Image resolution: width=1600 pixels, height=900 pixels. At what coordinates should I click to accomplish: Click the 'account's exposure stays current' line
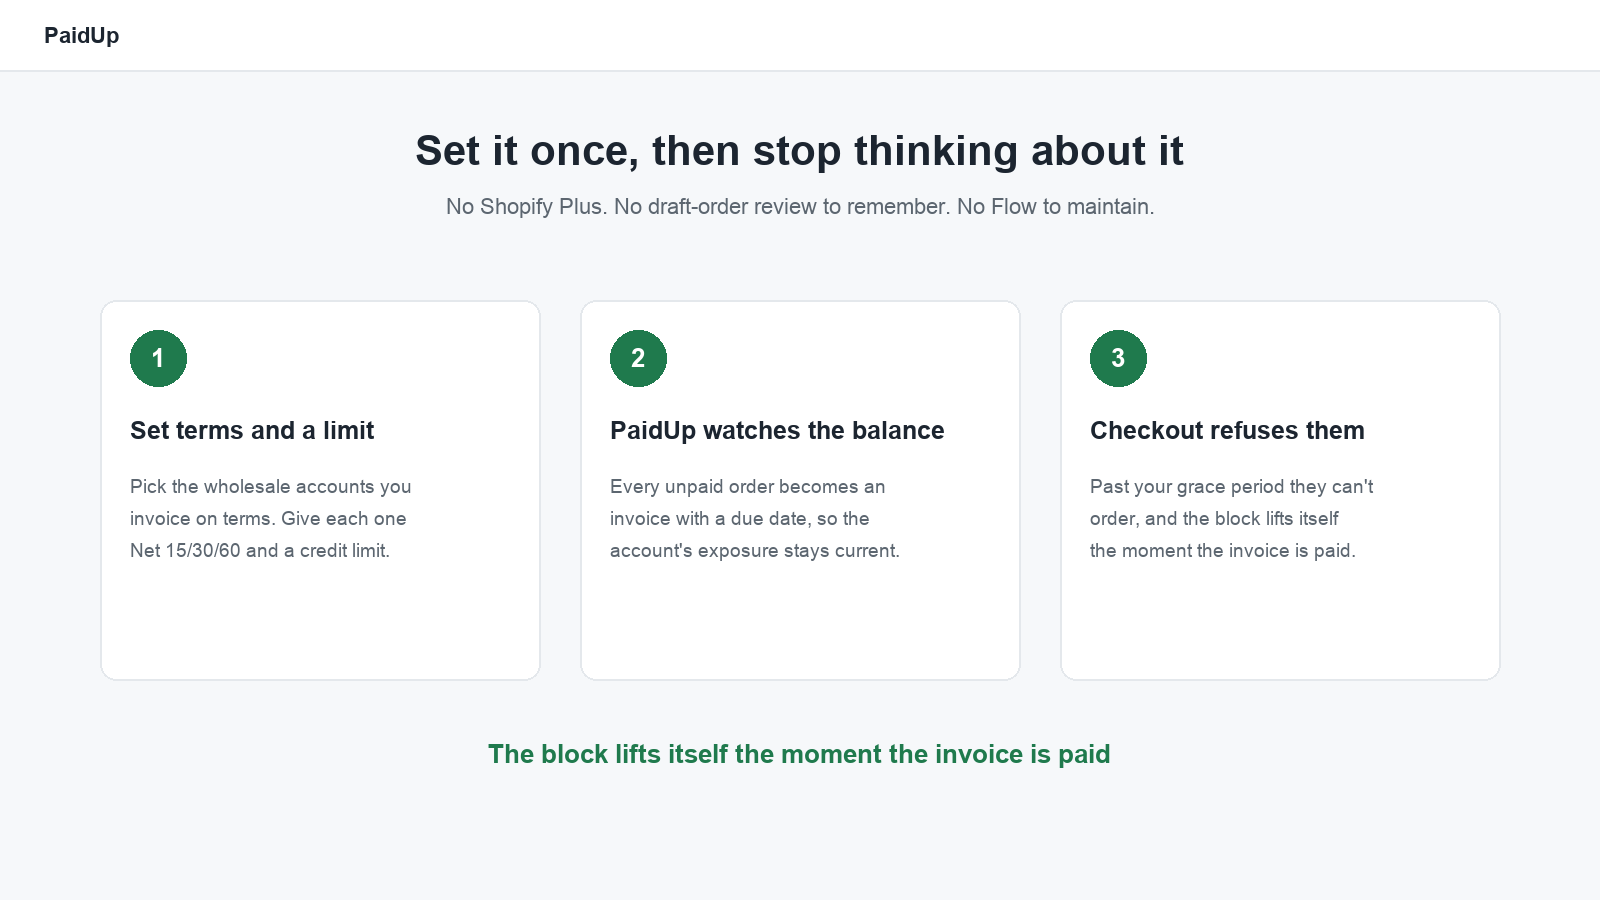[x=755, y=550]
